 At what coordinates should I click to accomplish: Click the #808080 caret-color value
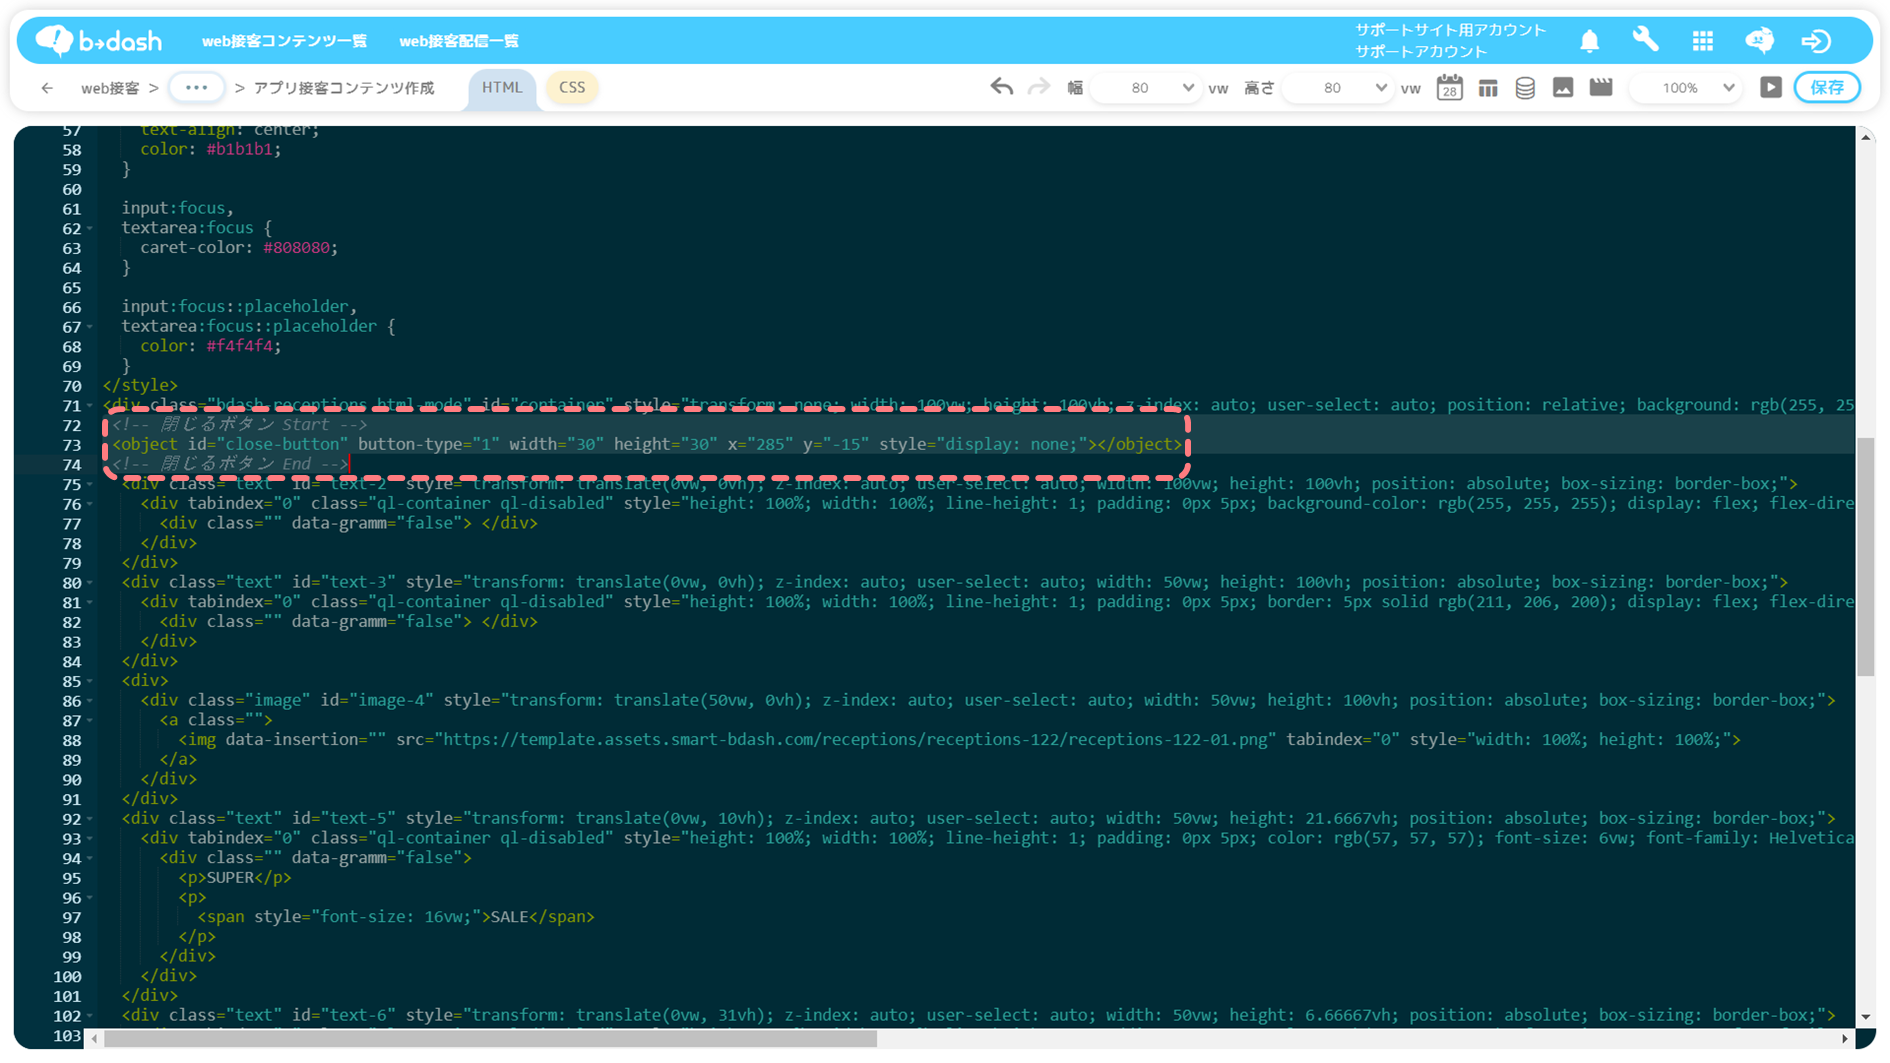(296, 247)
